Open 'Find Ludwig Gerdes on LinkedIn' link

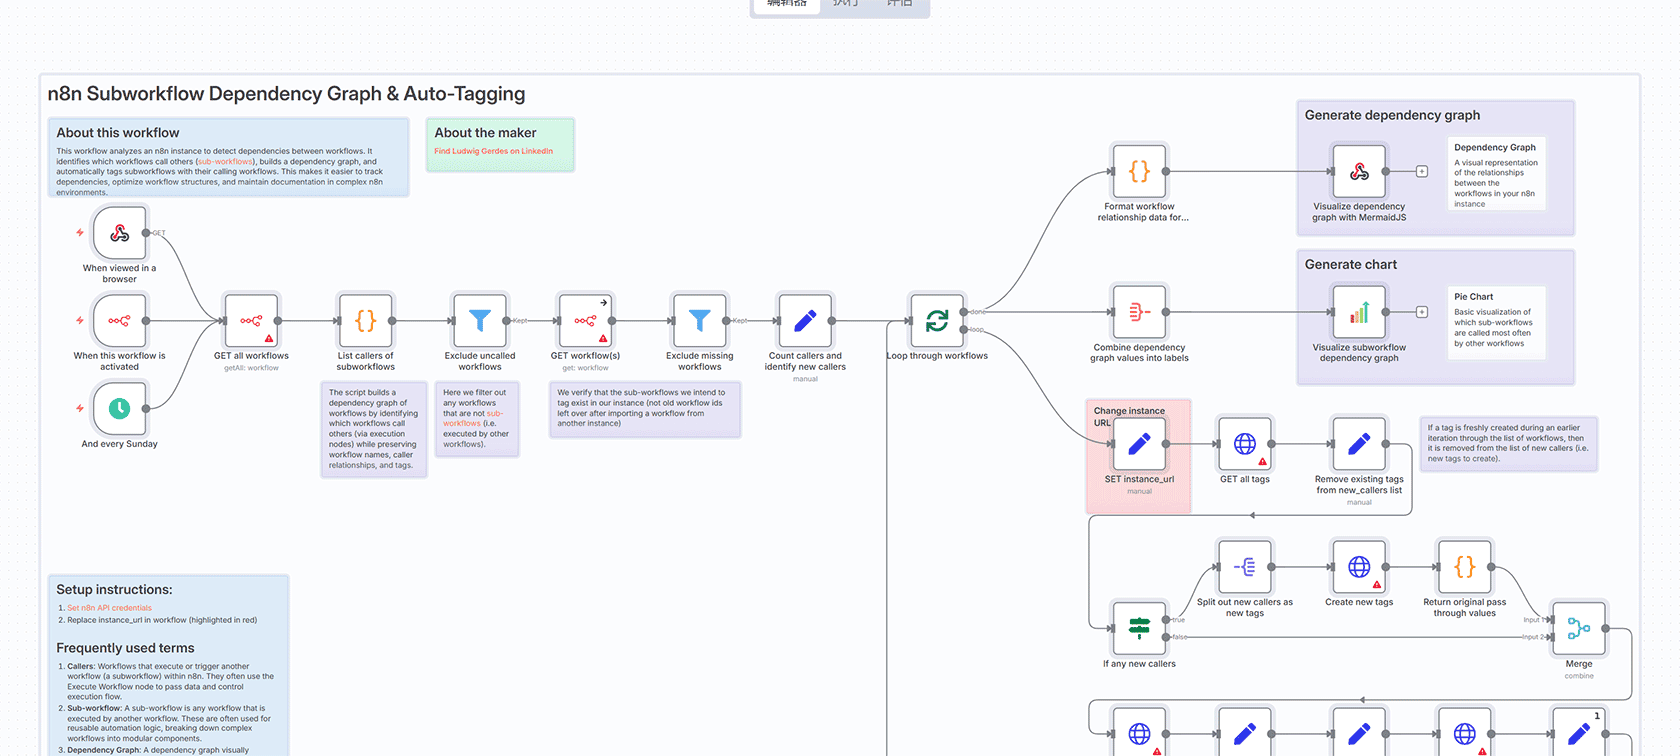pyautogui.click(x=493, y=151)
